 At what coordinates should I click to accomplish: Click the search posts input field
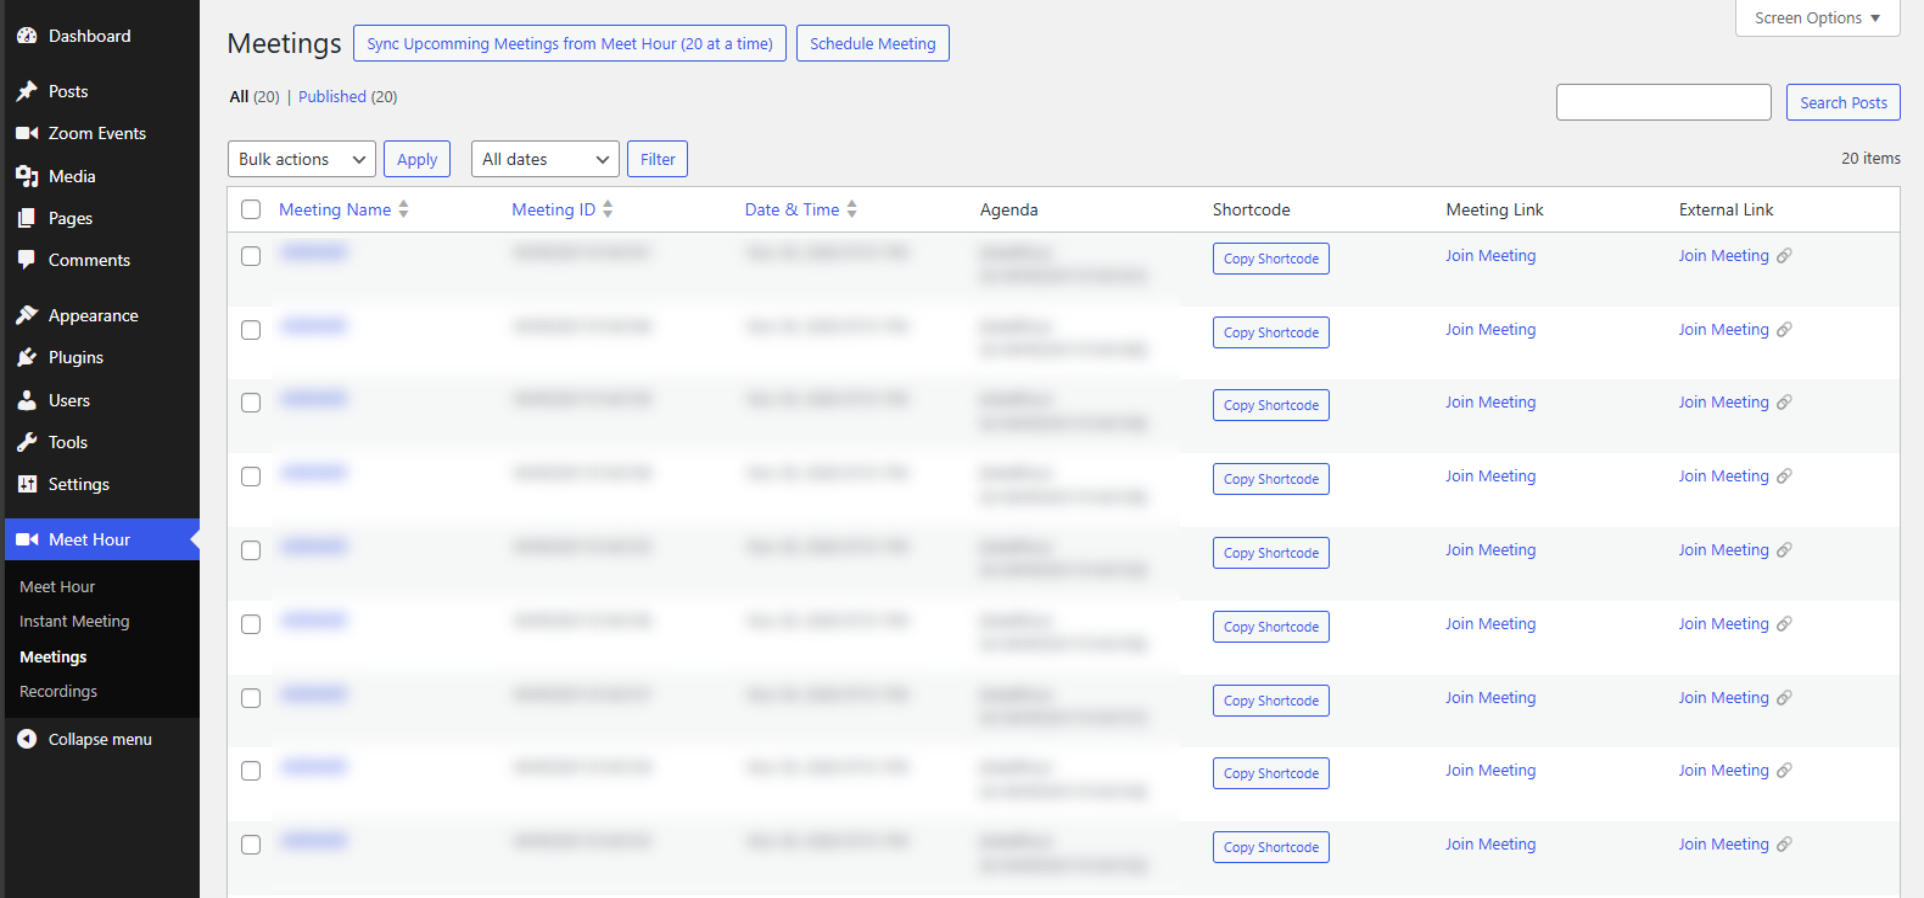point(1664,102)
